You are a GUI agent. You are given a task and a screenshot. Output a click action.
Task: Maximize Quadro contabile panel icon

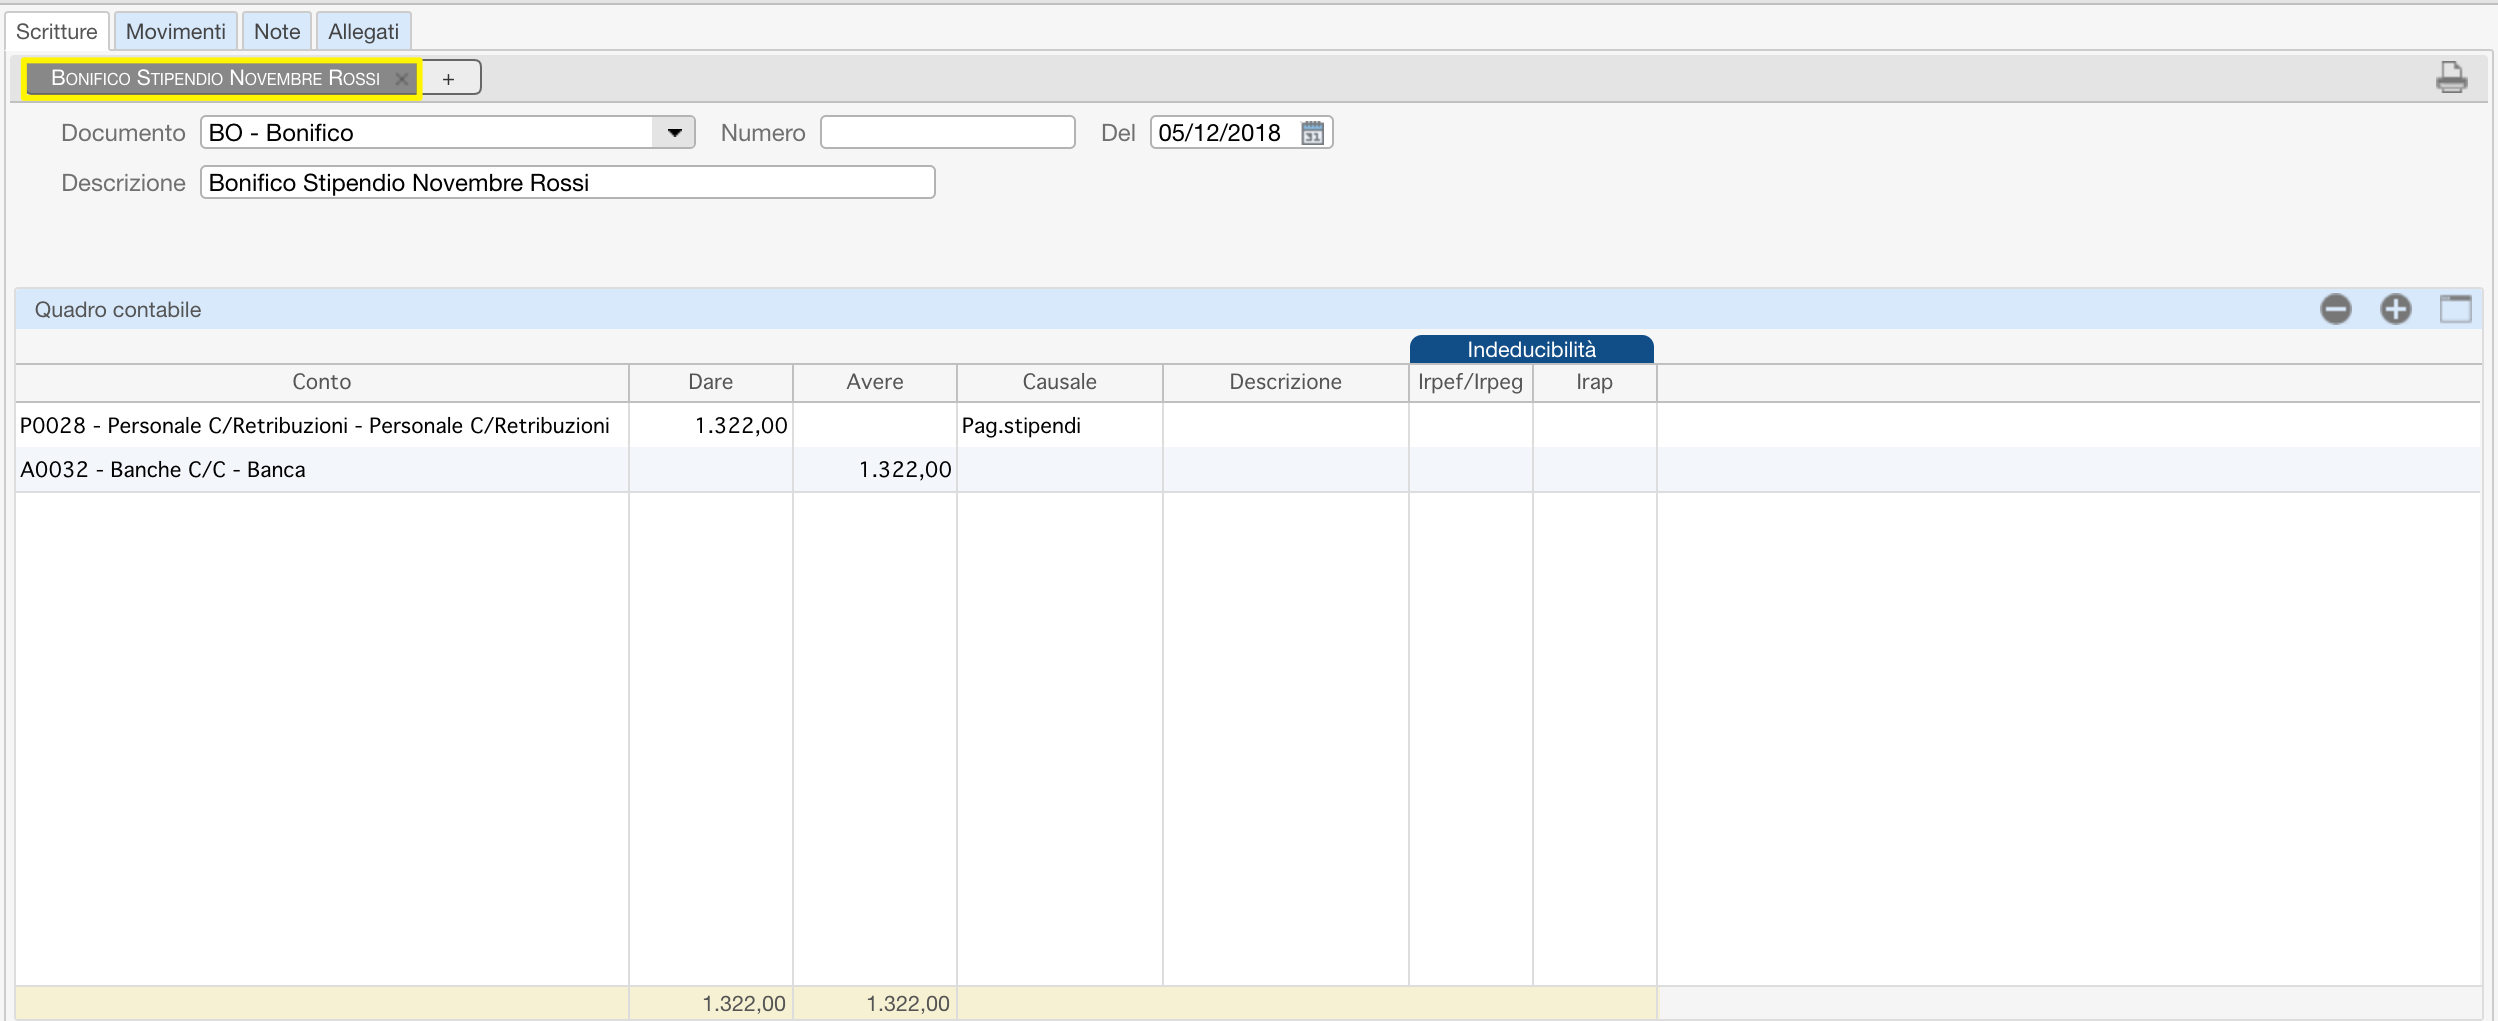pos(2455,309)
